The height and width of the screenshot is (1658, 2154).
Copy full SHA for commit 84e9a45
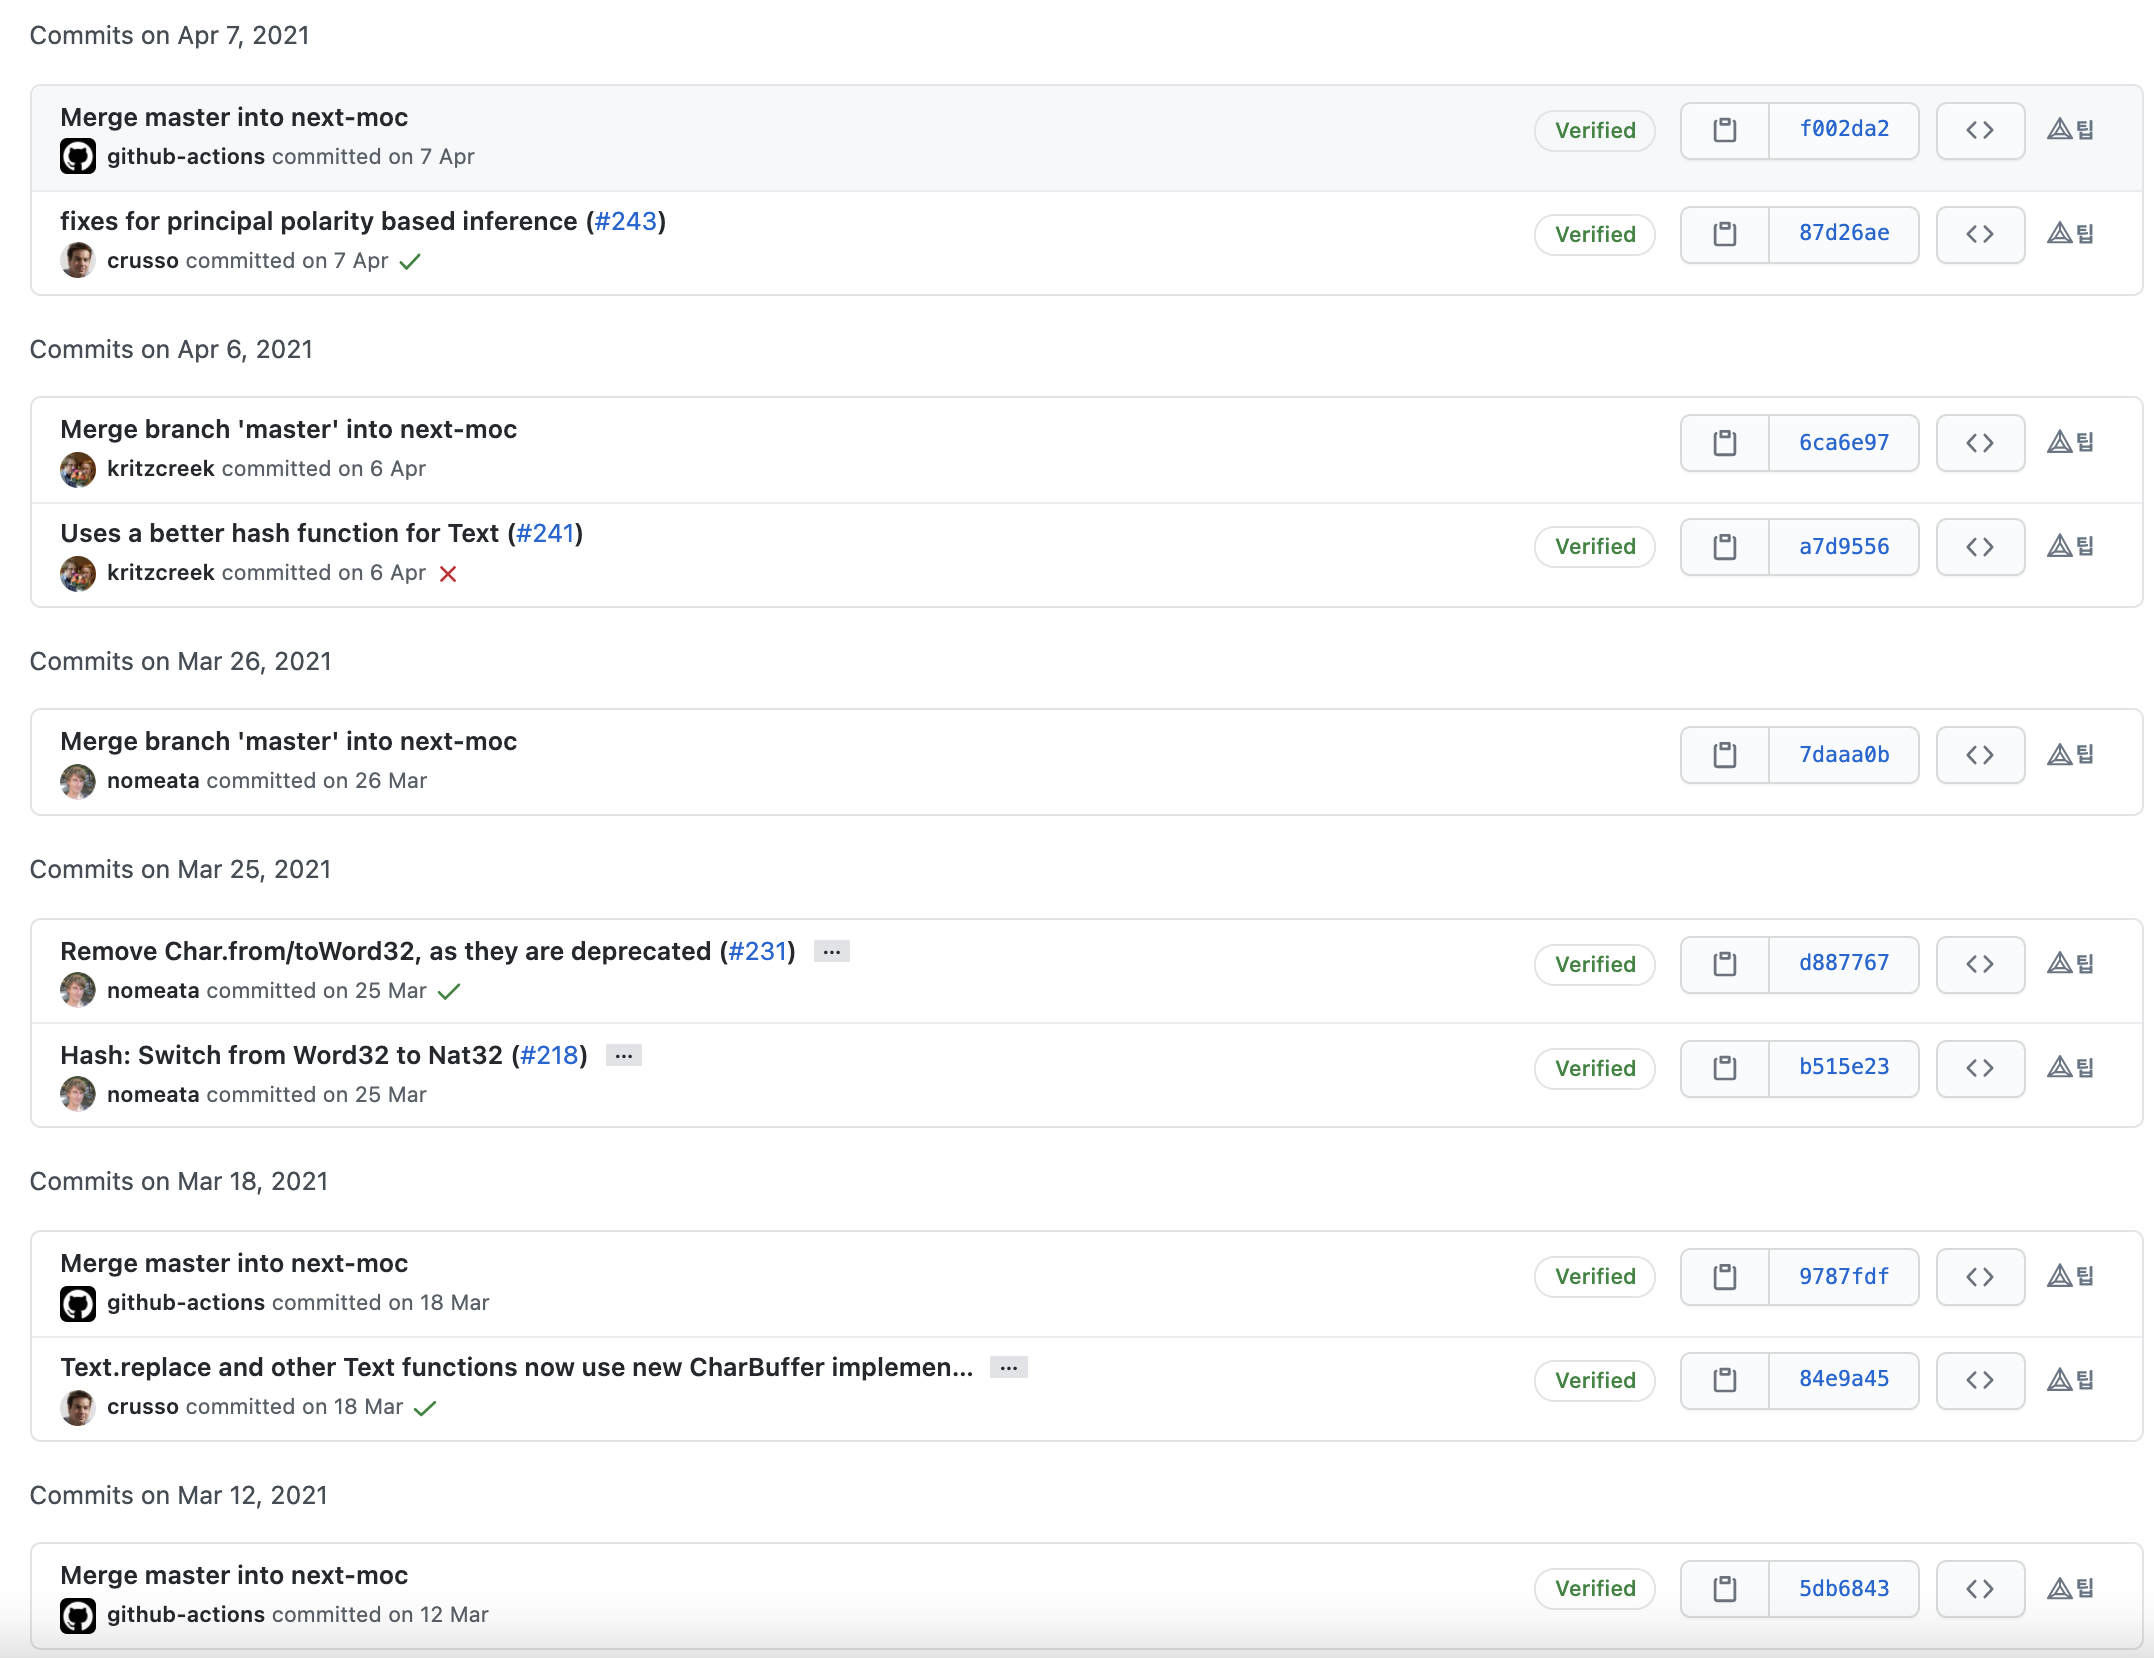coord(1724,1380)
